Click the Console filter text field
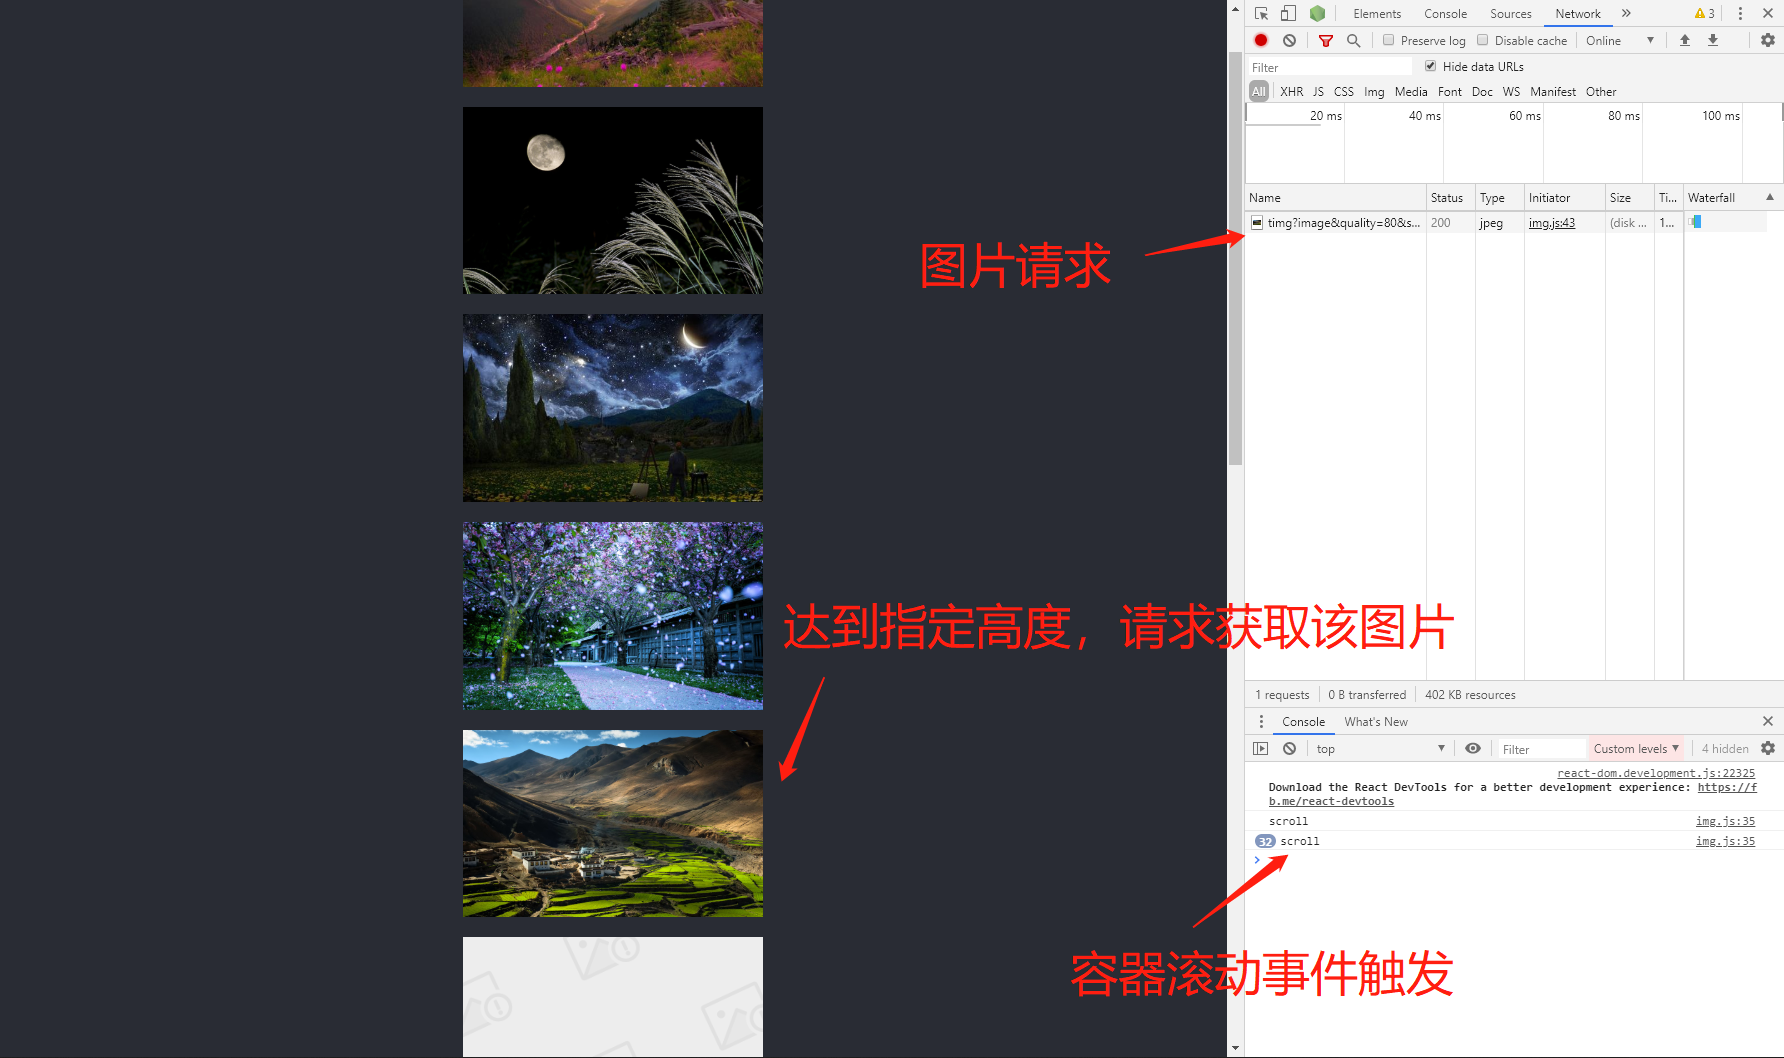This screenshot has height=1058, width=1784. 1541,749
